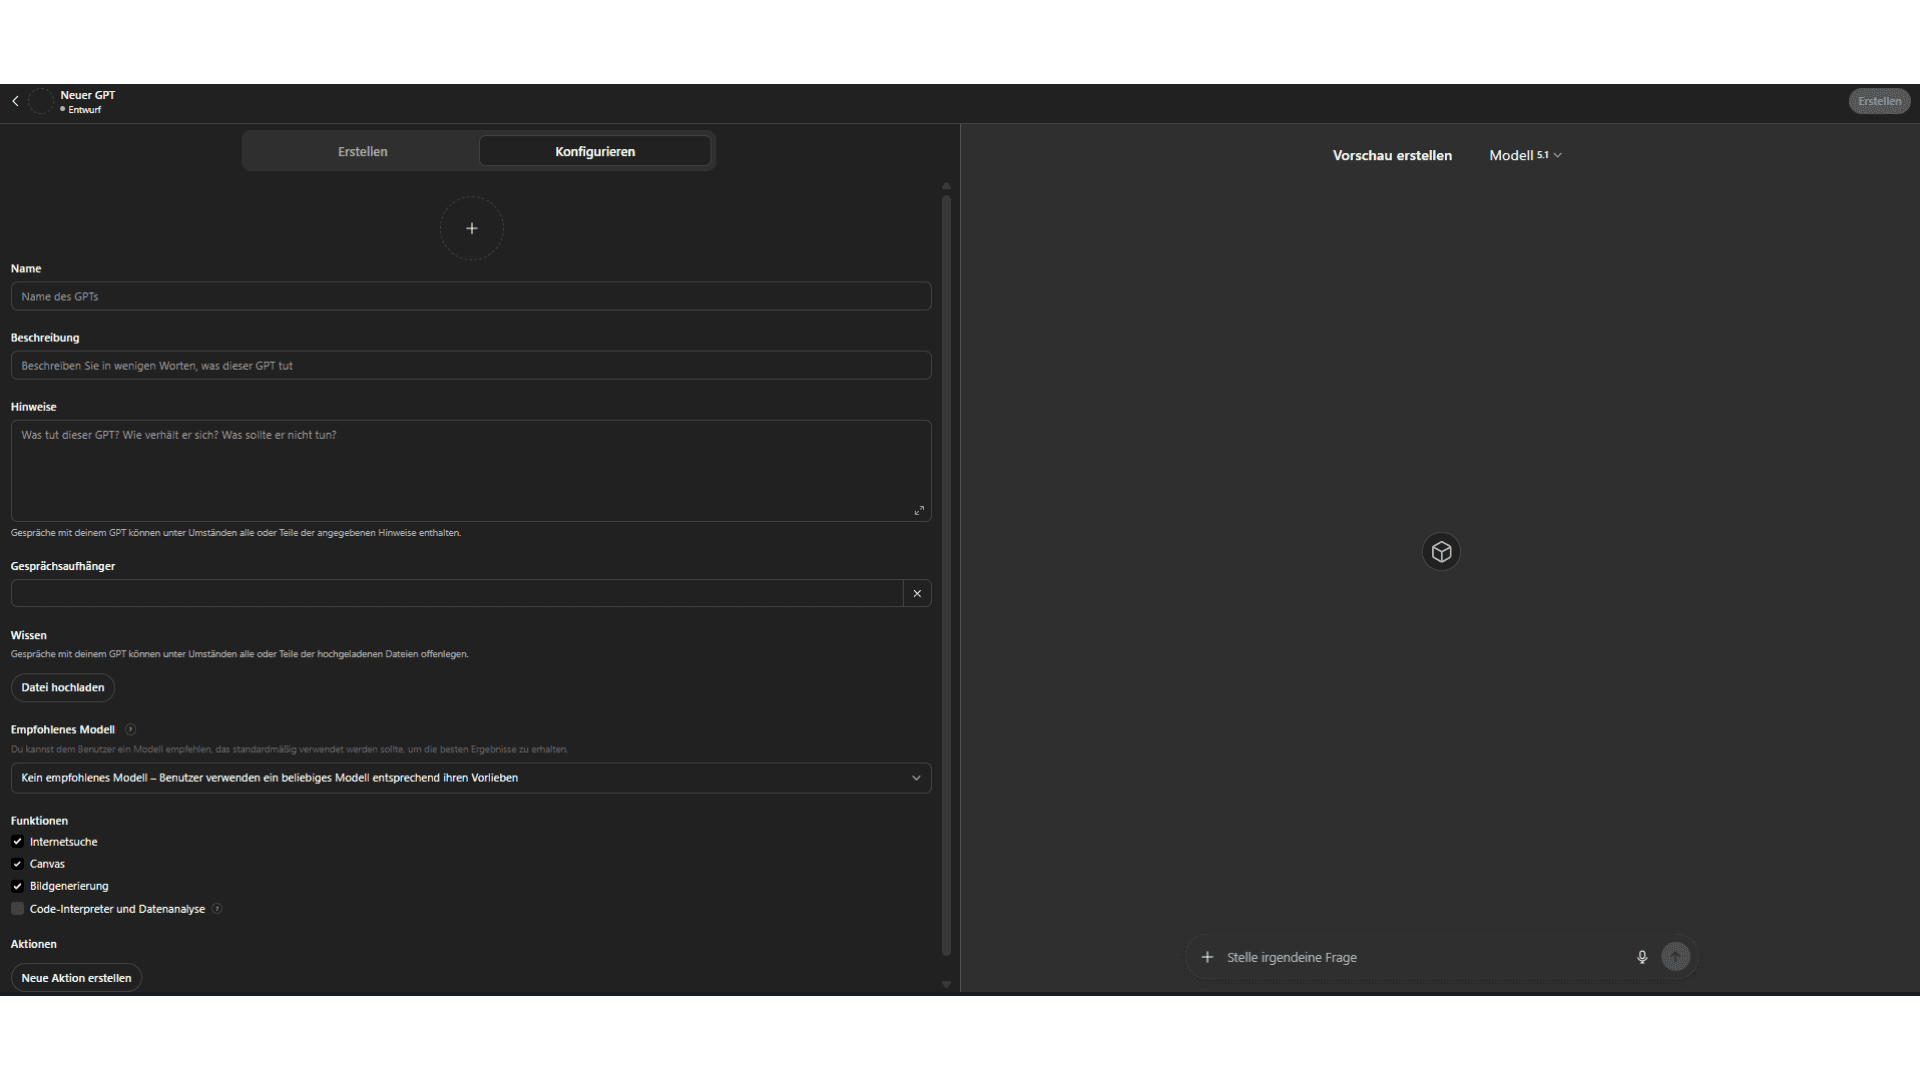
Task: Click the Funktionen section label
Action: 39,821
